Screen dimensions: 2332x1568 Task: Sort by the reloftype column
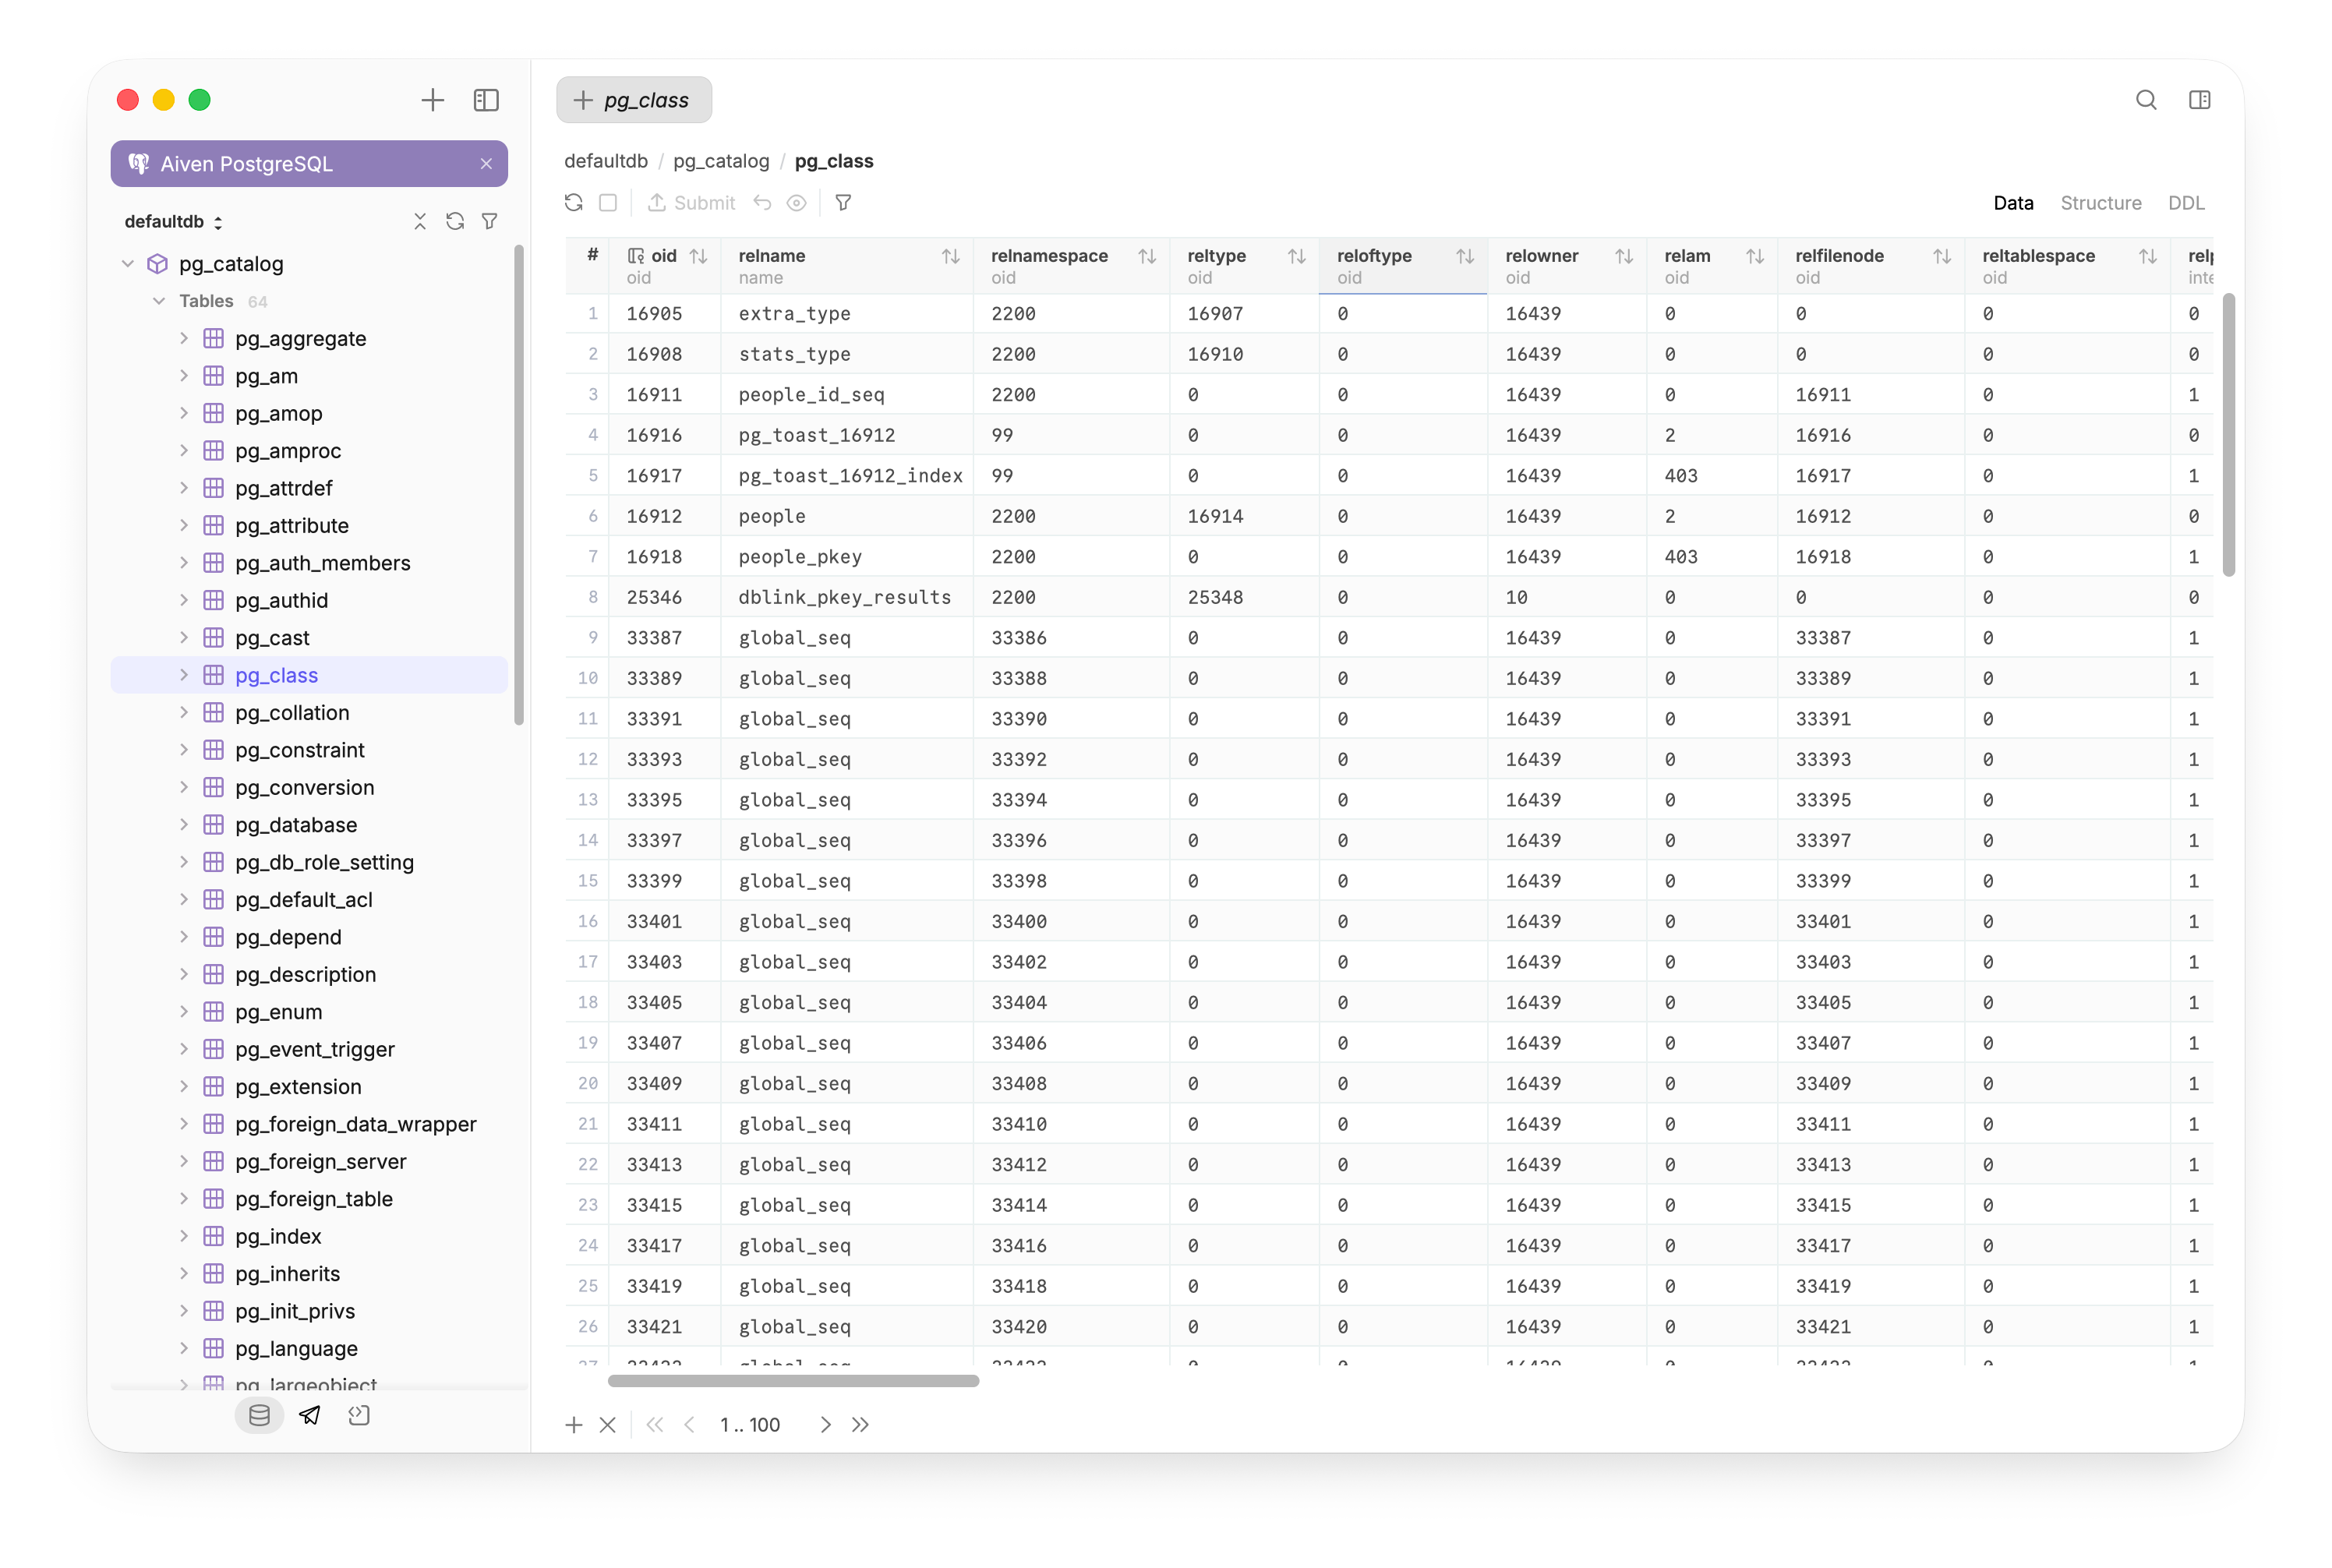[x=1465, y=257]
